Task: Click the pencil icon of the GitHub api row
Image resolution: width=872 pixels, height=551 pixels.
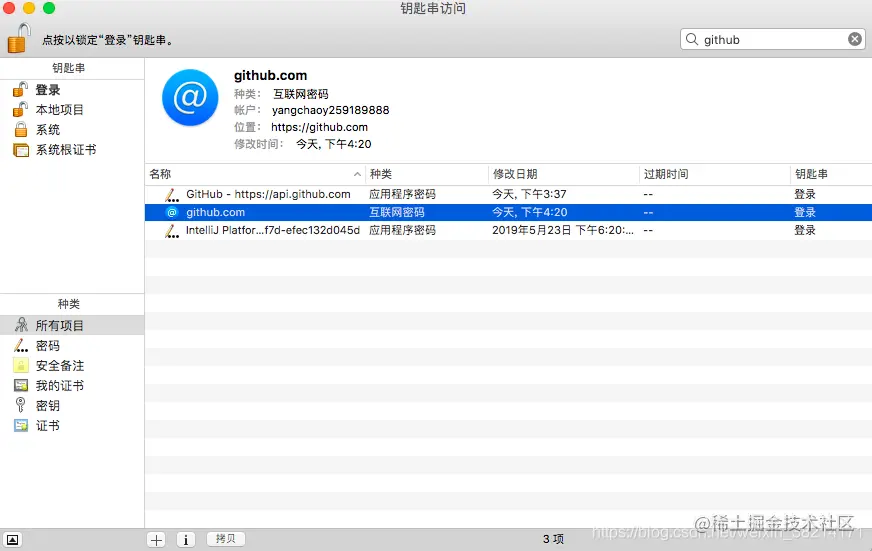Action: (172, 195)
